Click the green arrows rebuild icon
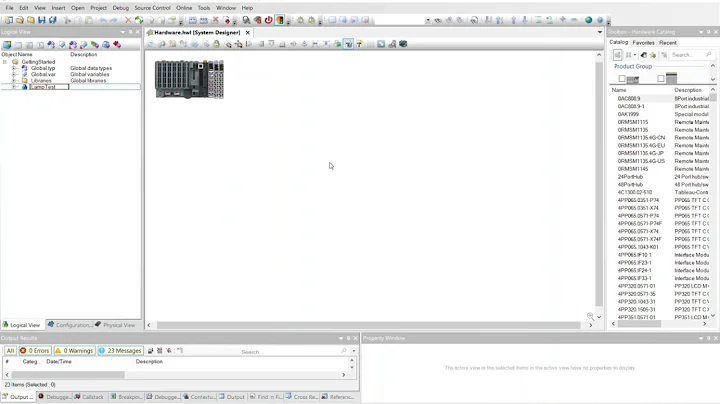Viewport: 720px width, 404px height. [x=139, y=20]
